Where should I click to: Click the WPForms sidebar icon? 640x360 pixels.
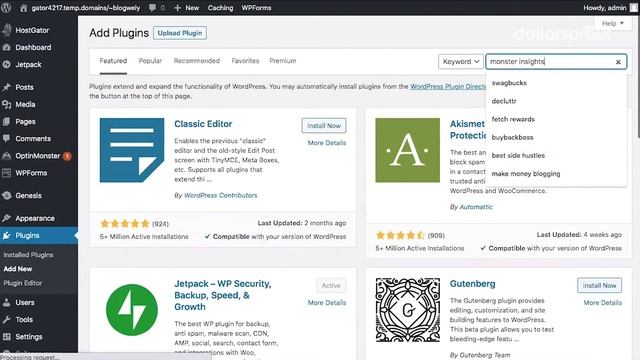(x=7, y=173)
